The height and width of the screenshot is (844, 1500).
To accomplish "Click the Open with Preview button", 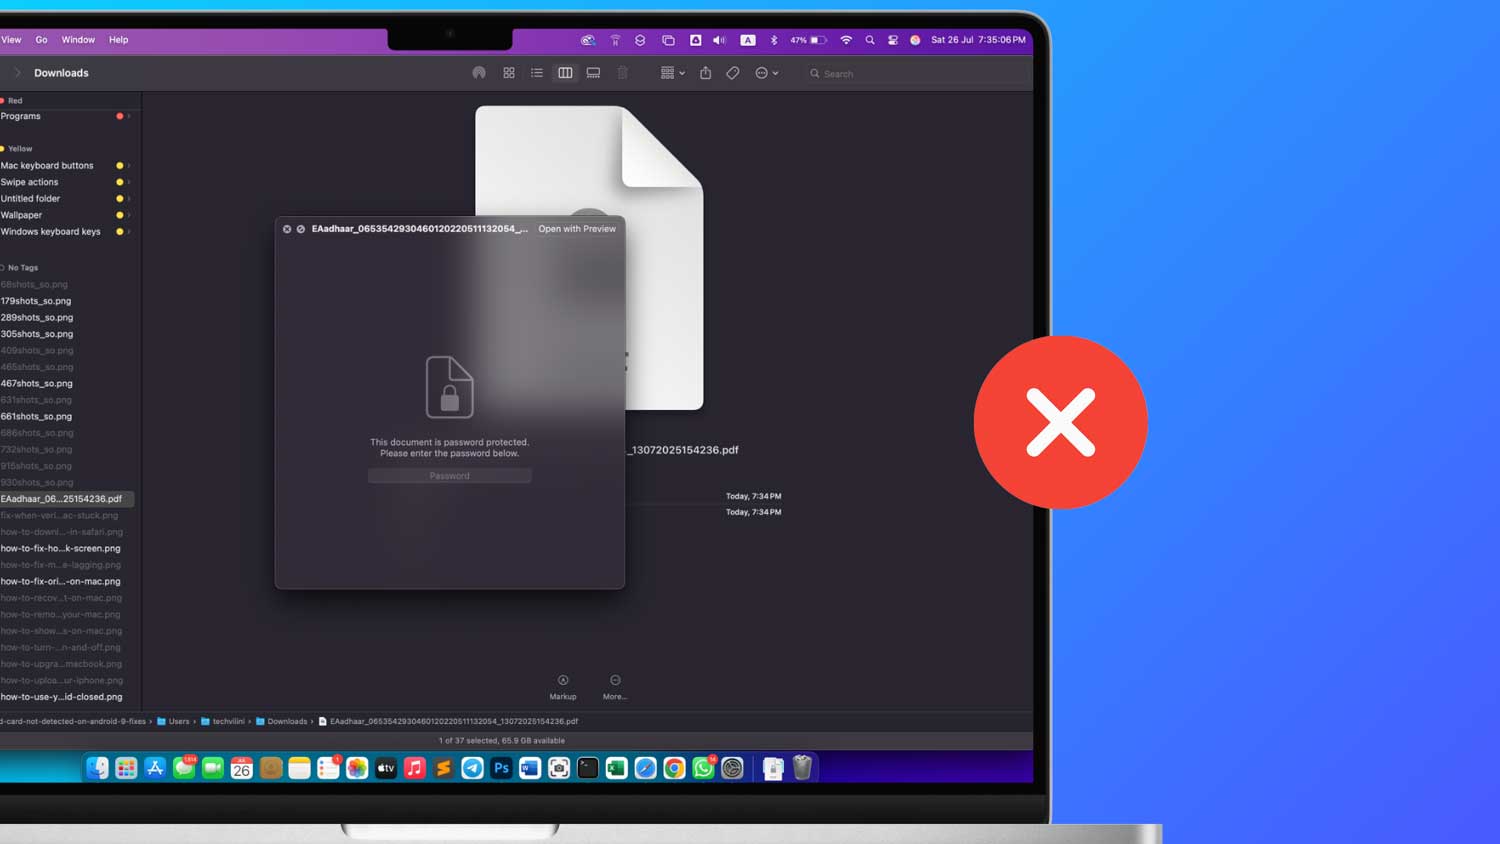I will (x=577, y=228).
